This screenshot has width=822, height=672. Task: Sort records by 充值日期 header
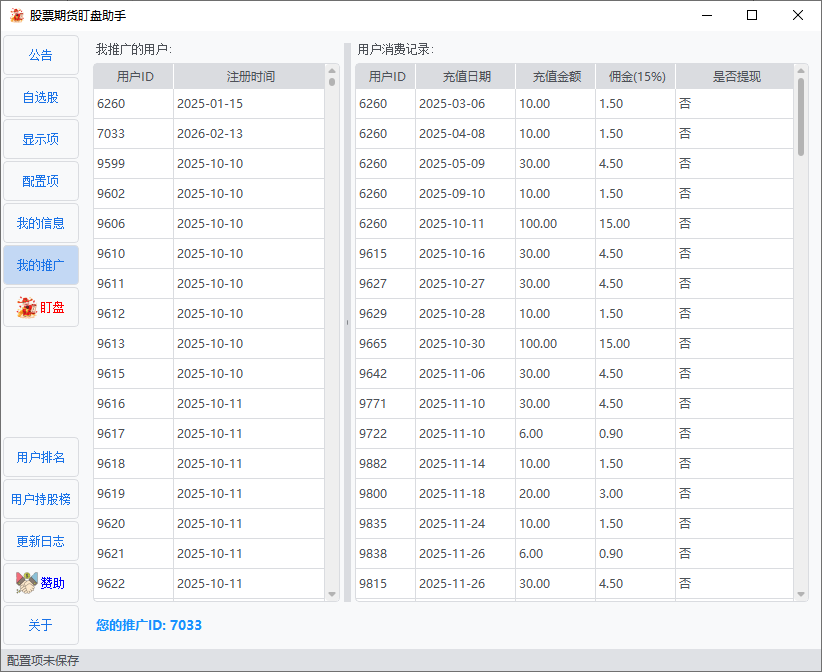[466, 77]
